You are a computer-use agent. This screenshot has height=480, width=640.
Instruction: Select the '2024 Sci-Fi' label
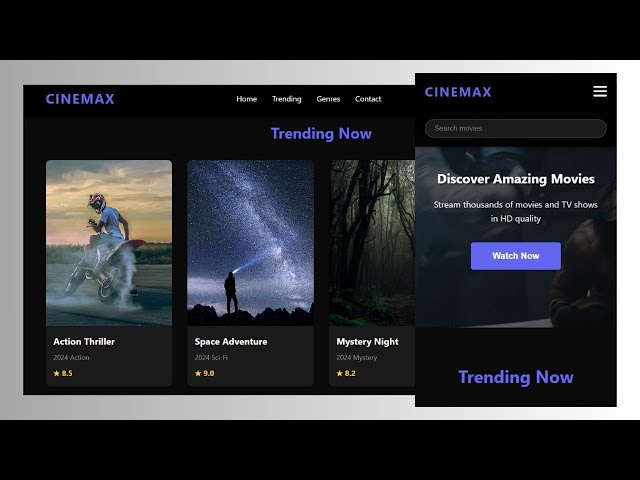(x=211, y=358)
